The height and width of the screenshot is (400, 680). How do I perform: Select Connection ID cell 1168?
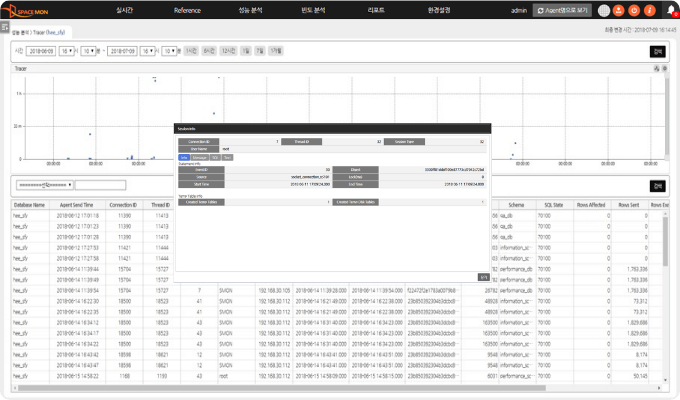point(124,376)
